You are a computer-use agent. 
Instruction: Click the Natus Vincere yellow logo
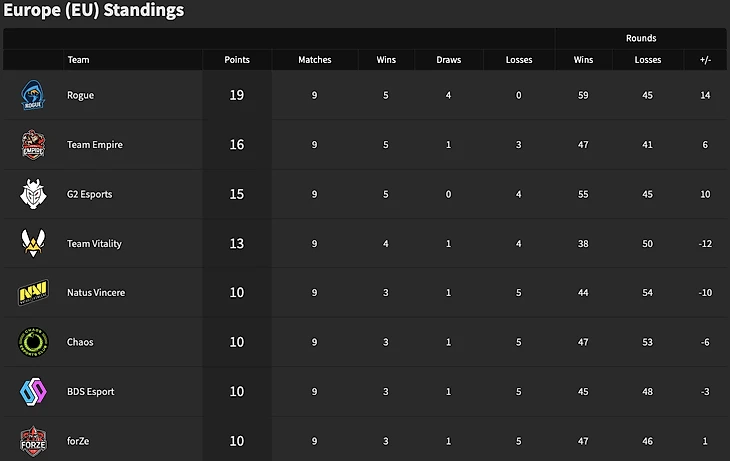(x=29, y=293)
